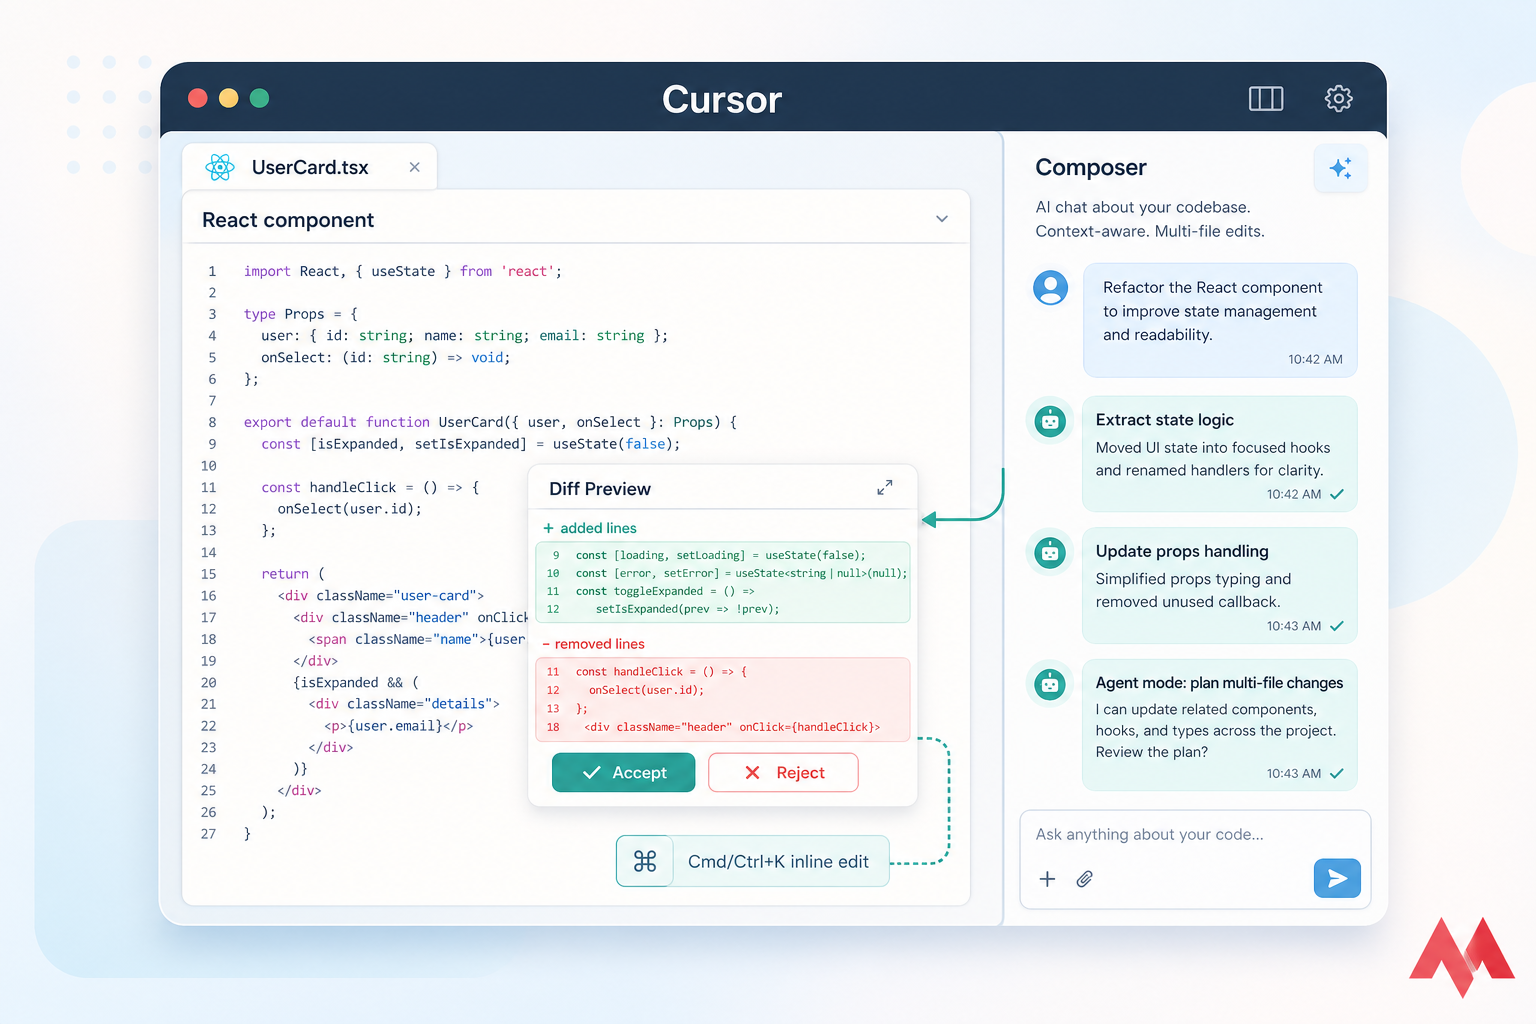Click line number 1 in the gutter
The height and width of the screenshot is (1024, 1536).
(212, 271)
